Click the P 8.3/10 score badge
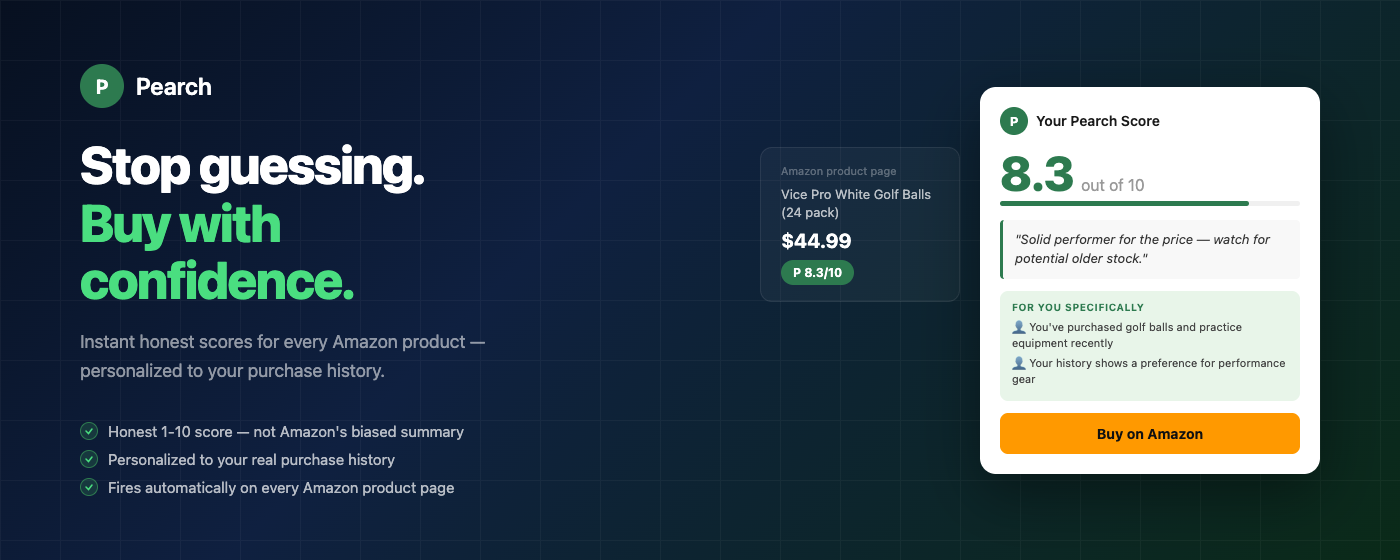This screenshot has height=560, width=1400. 817,272
